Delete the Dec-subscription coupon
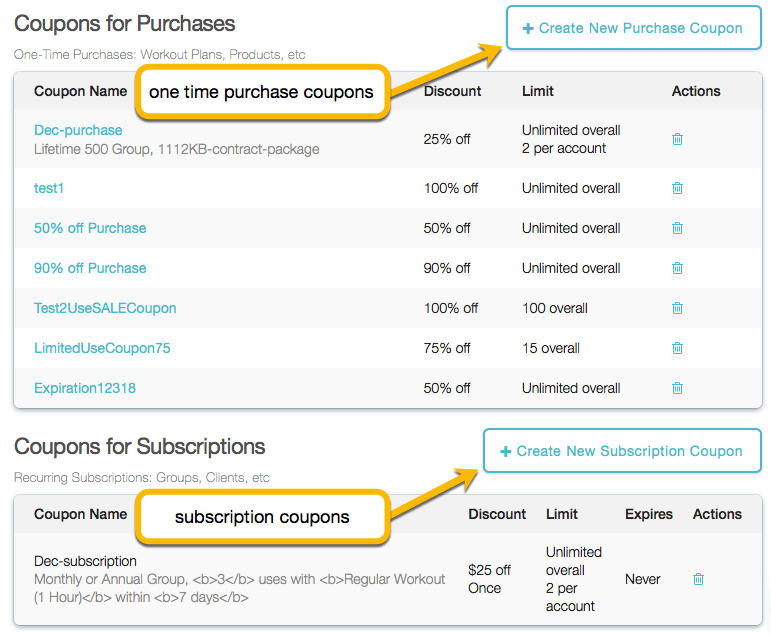The image size is (771, 638). pos(698,579)
